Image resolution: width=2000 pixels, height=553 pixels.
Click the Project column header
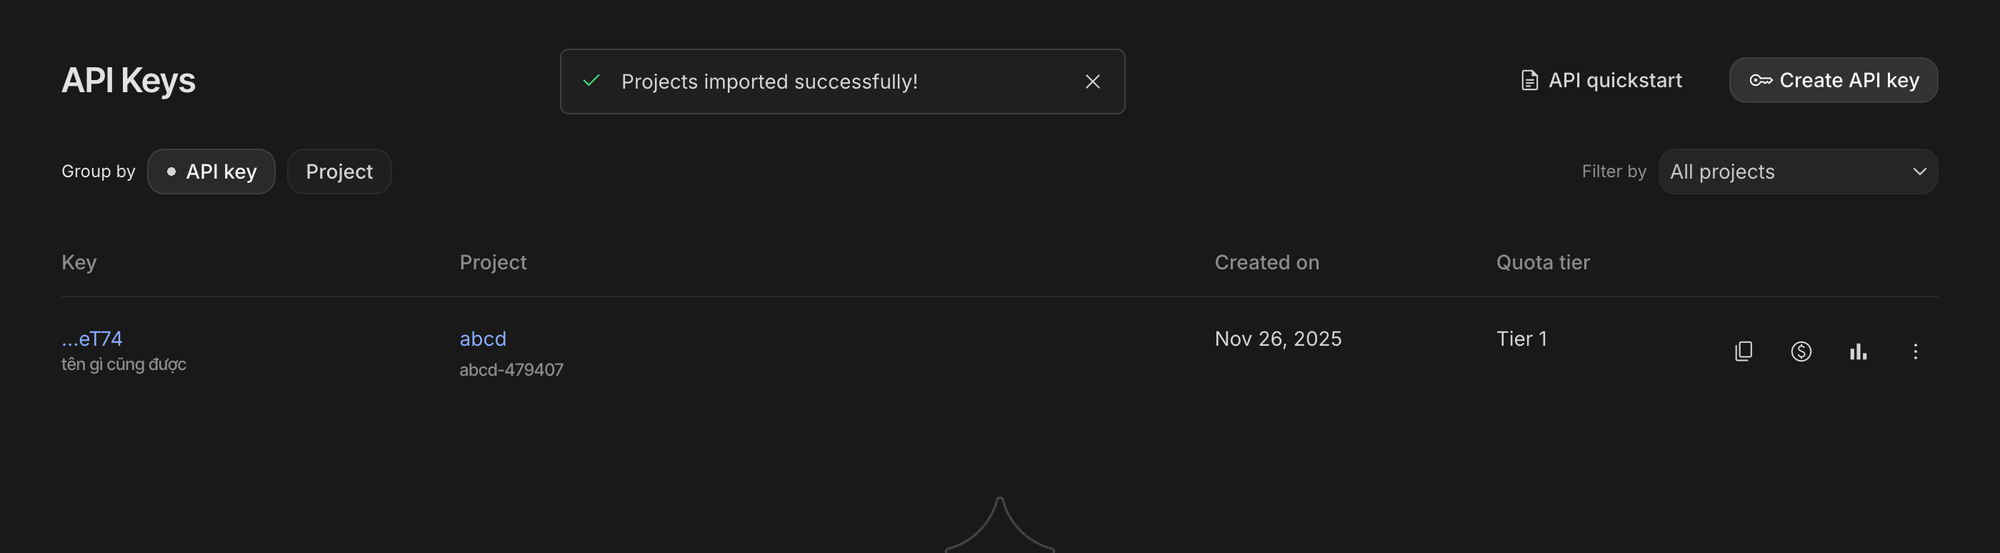493,263
